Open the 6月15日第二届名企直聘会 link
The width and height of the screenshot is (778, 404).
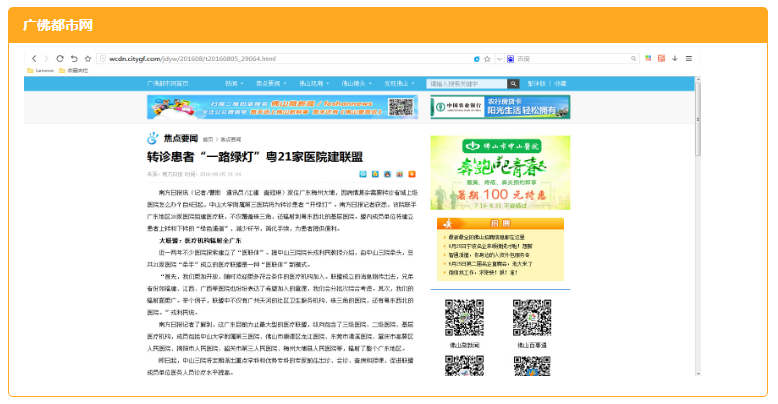point(490,264)
